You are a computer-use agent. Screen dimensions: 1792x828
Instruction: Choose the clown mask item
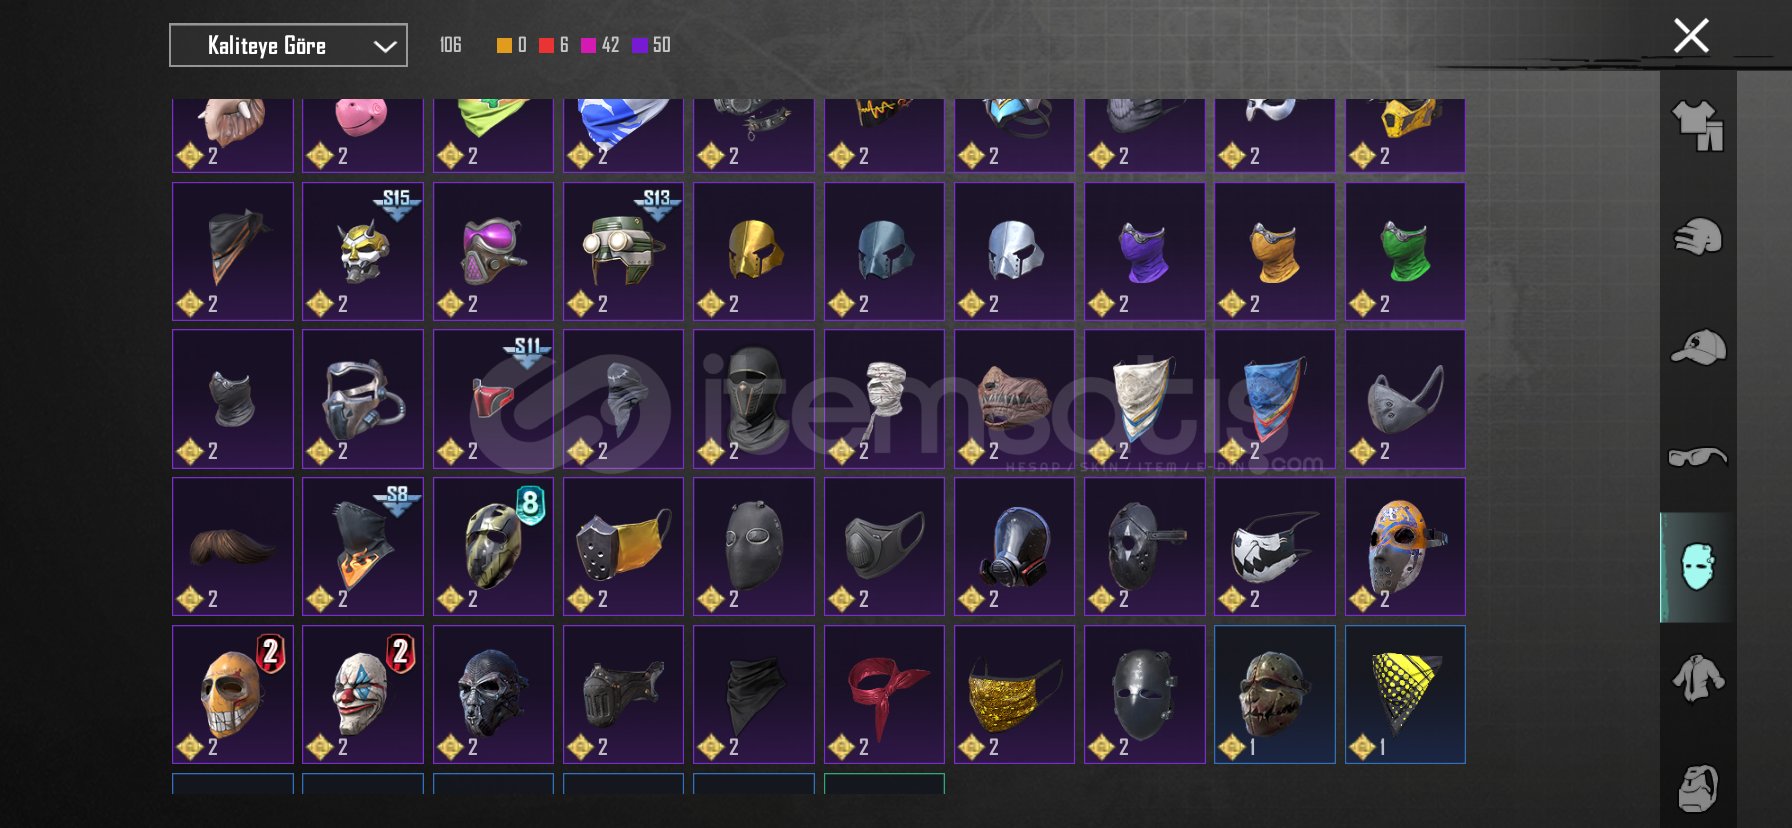pos(363,694)
